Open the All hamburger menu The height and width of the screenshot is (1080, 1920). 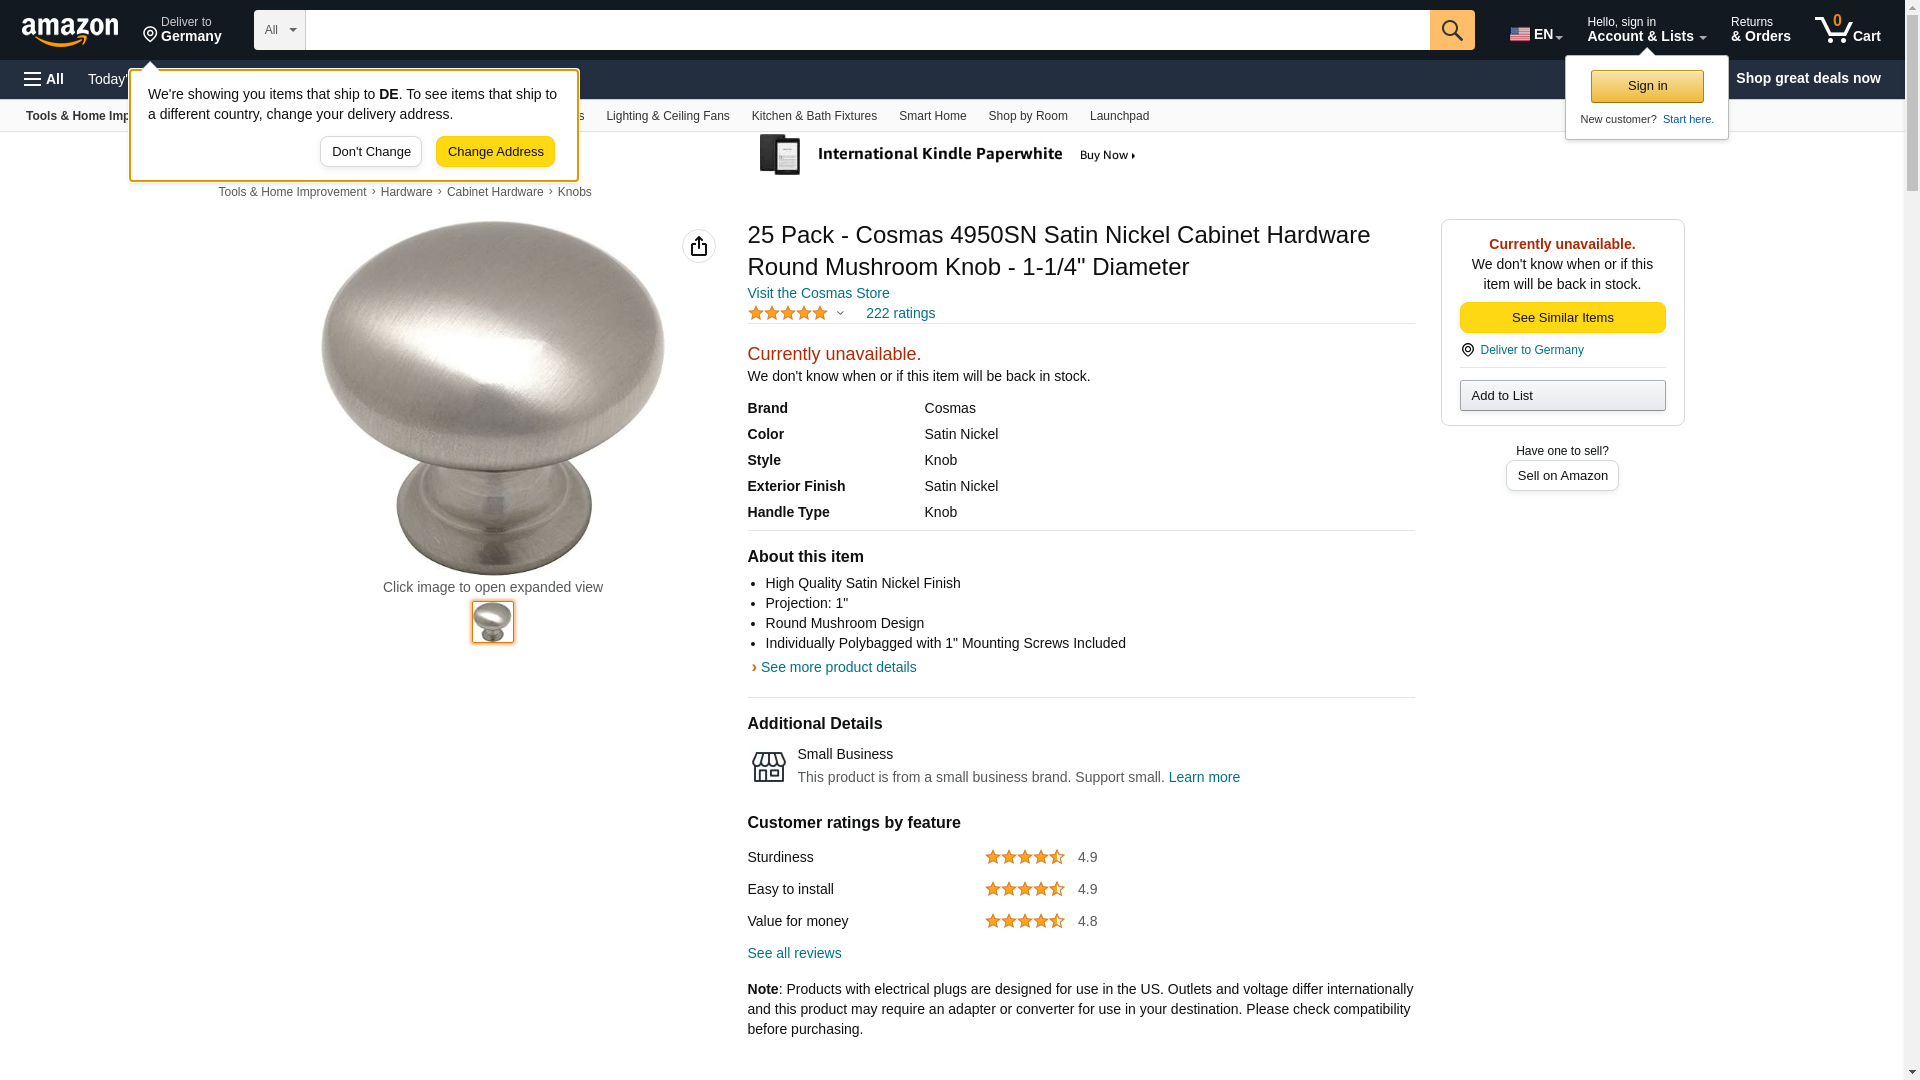(44, 79)
